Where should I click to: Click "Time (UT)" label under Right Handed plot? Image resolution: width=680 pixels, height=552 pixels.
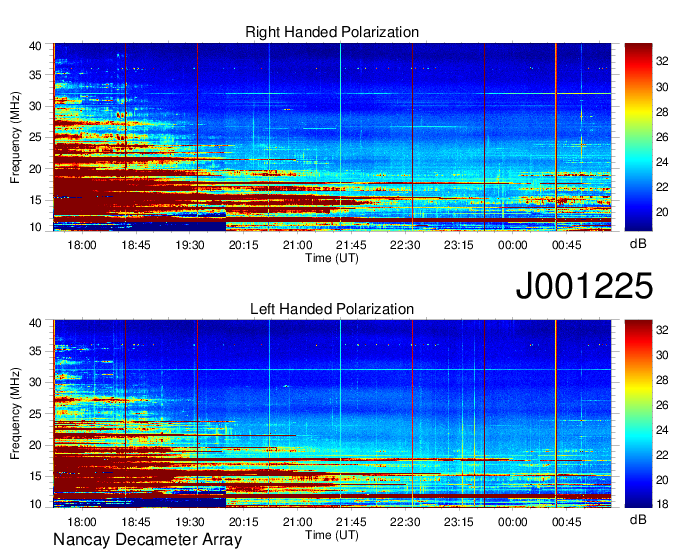pyautogui.click(x=332, y=258)
